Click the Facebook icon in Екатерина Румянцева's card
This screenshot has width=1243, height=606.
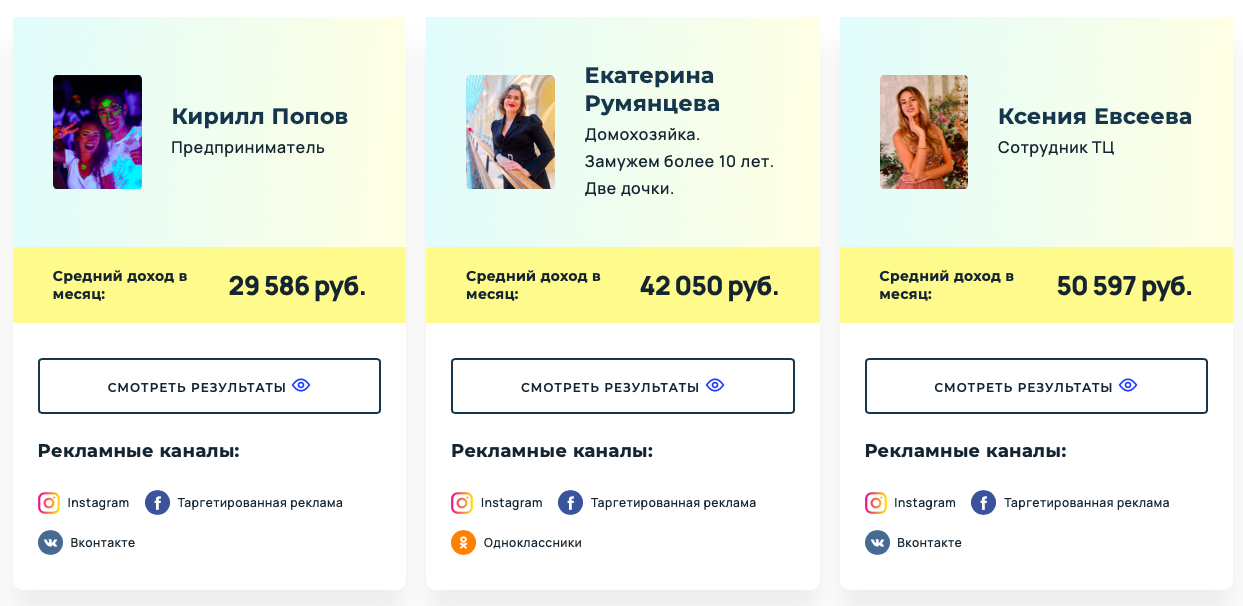click(x=570, y=503)
